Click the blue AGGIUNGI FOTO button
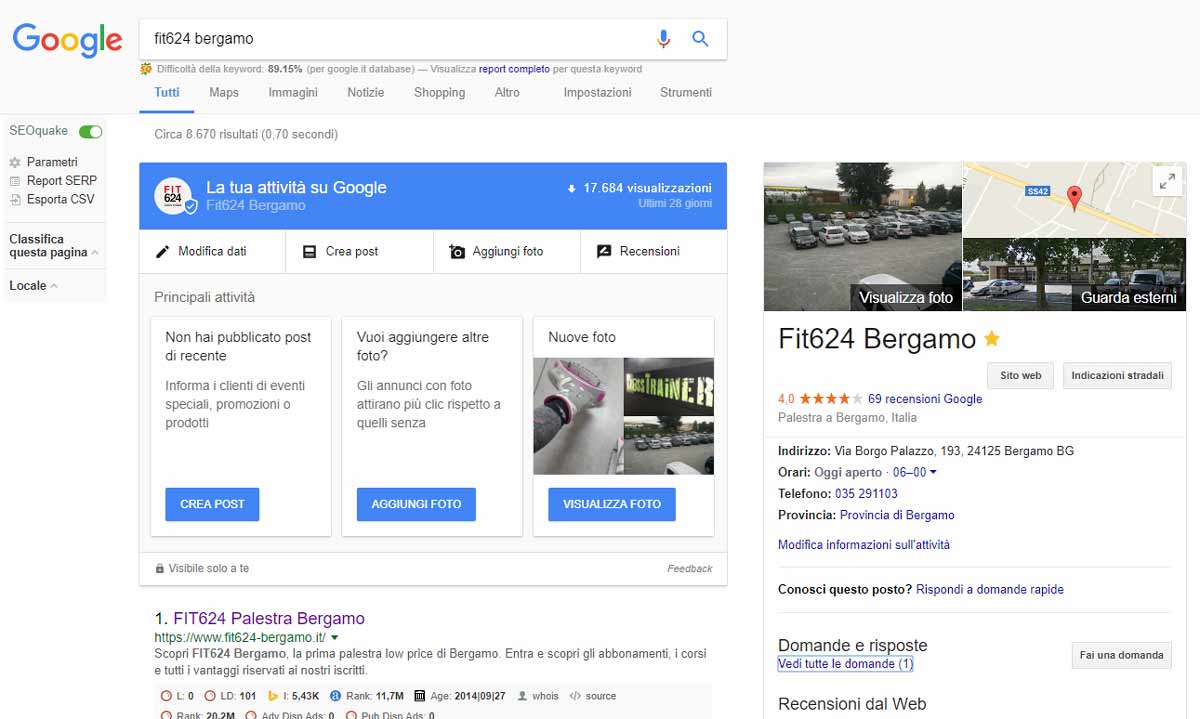Screen dimensions: 1200x719 [x=416, y=504]
